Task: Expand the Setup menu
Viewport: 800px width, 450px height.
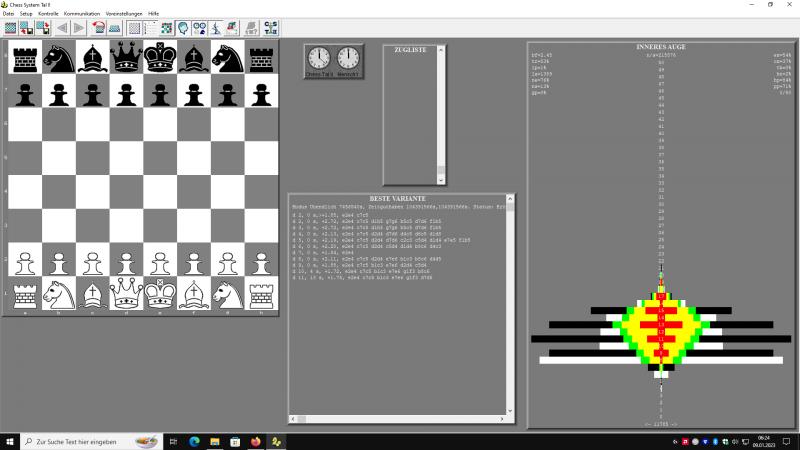Action: tap(26, 13)
